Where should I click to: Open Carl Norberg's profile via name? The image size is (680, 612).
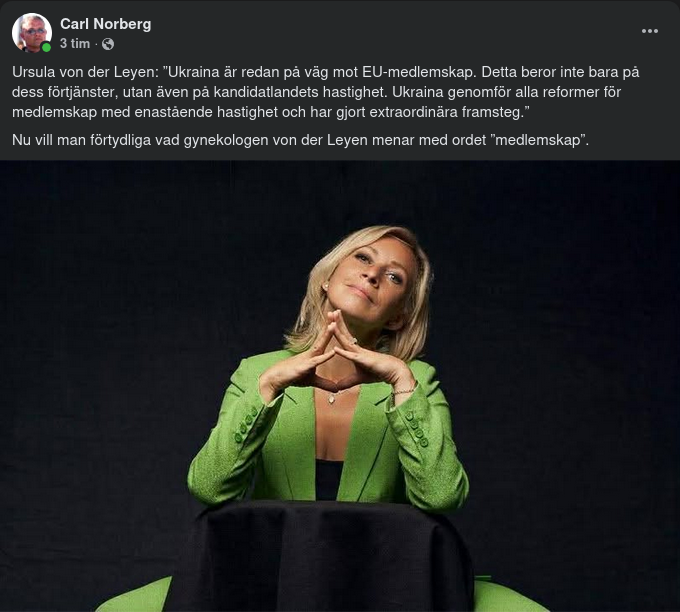tap(105, 24)
